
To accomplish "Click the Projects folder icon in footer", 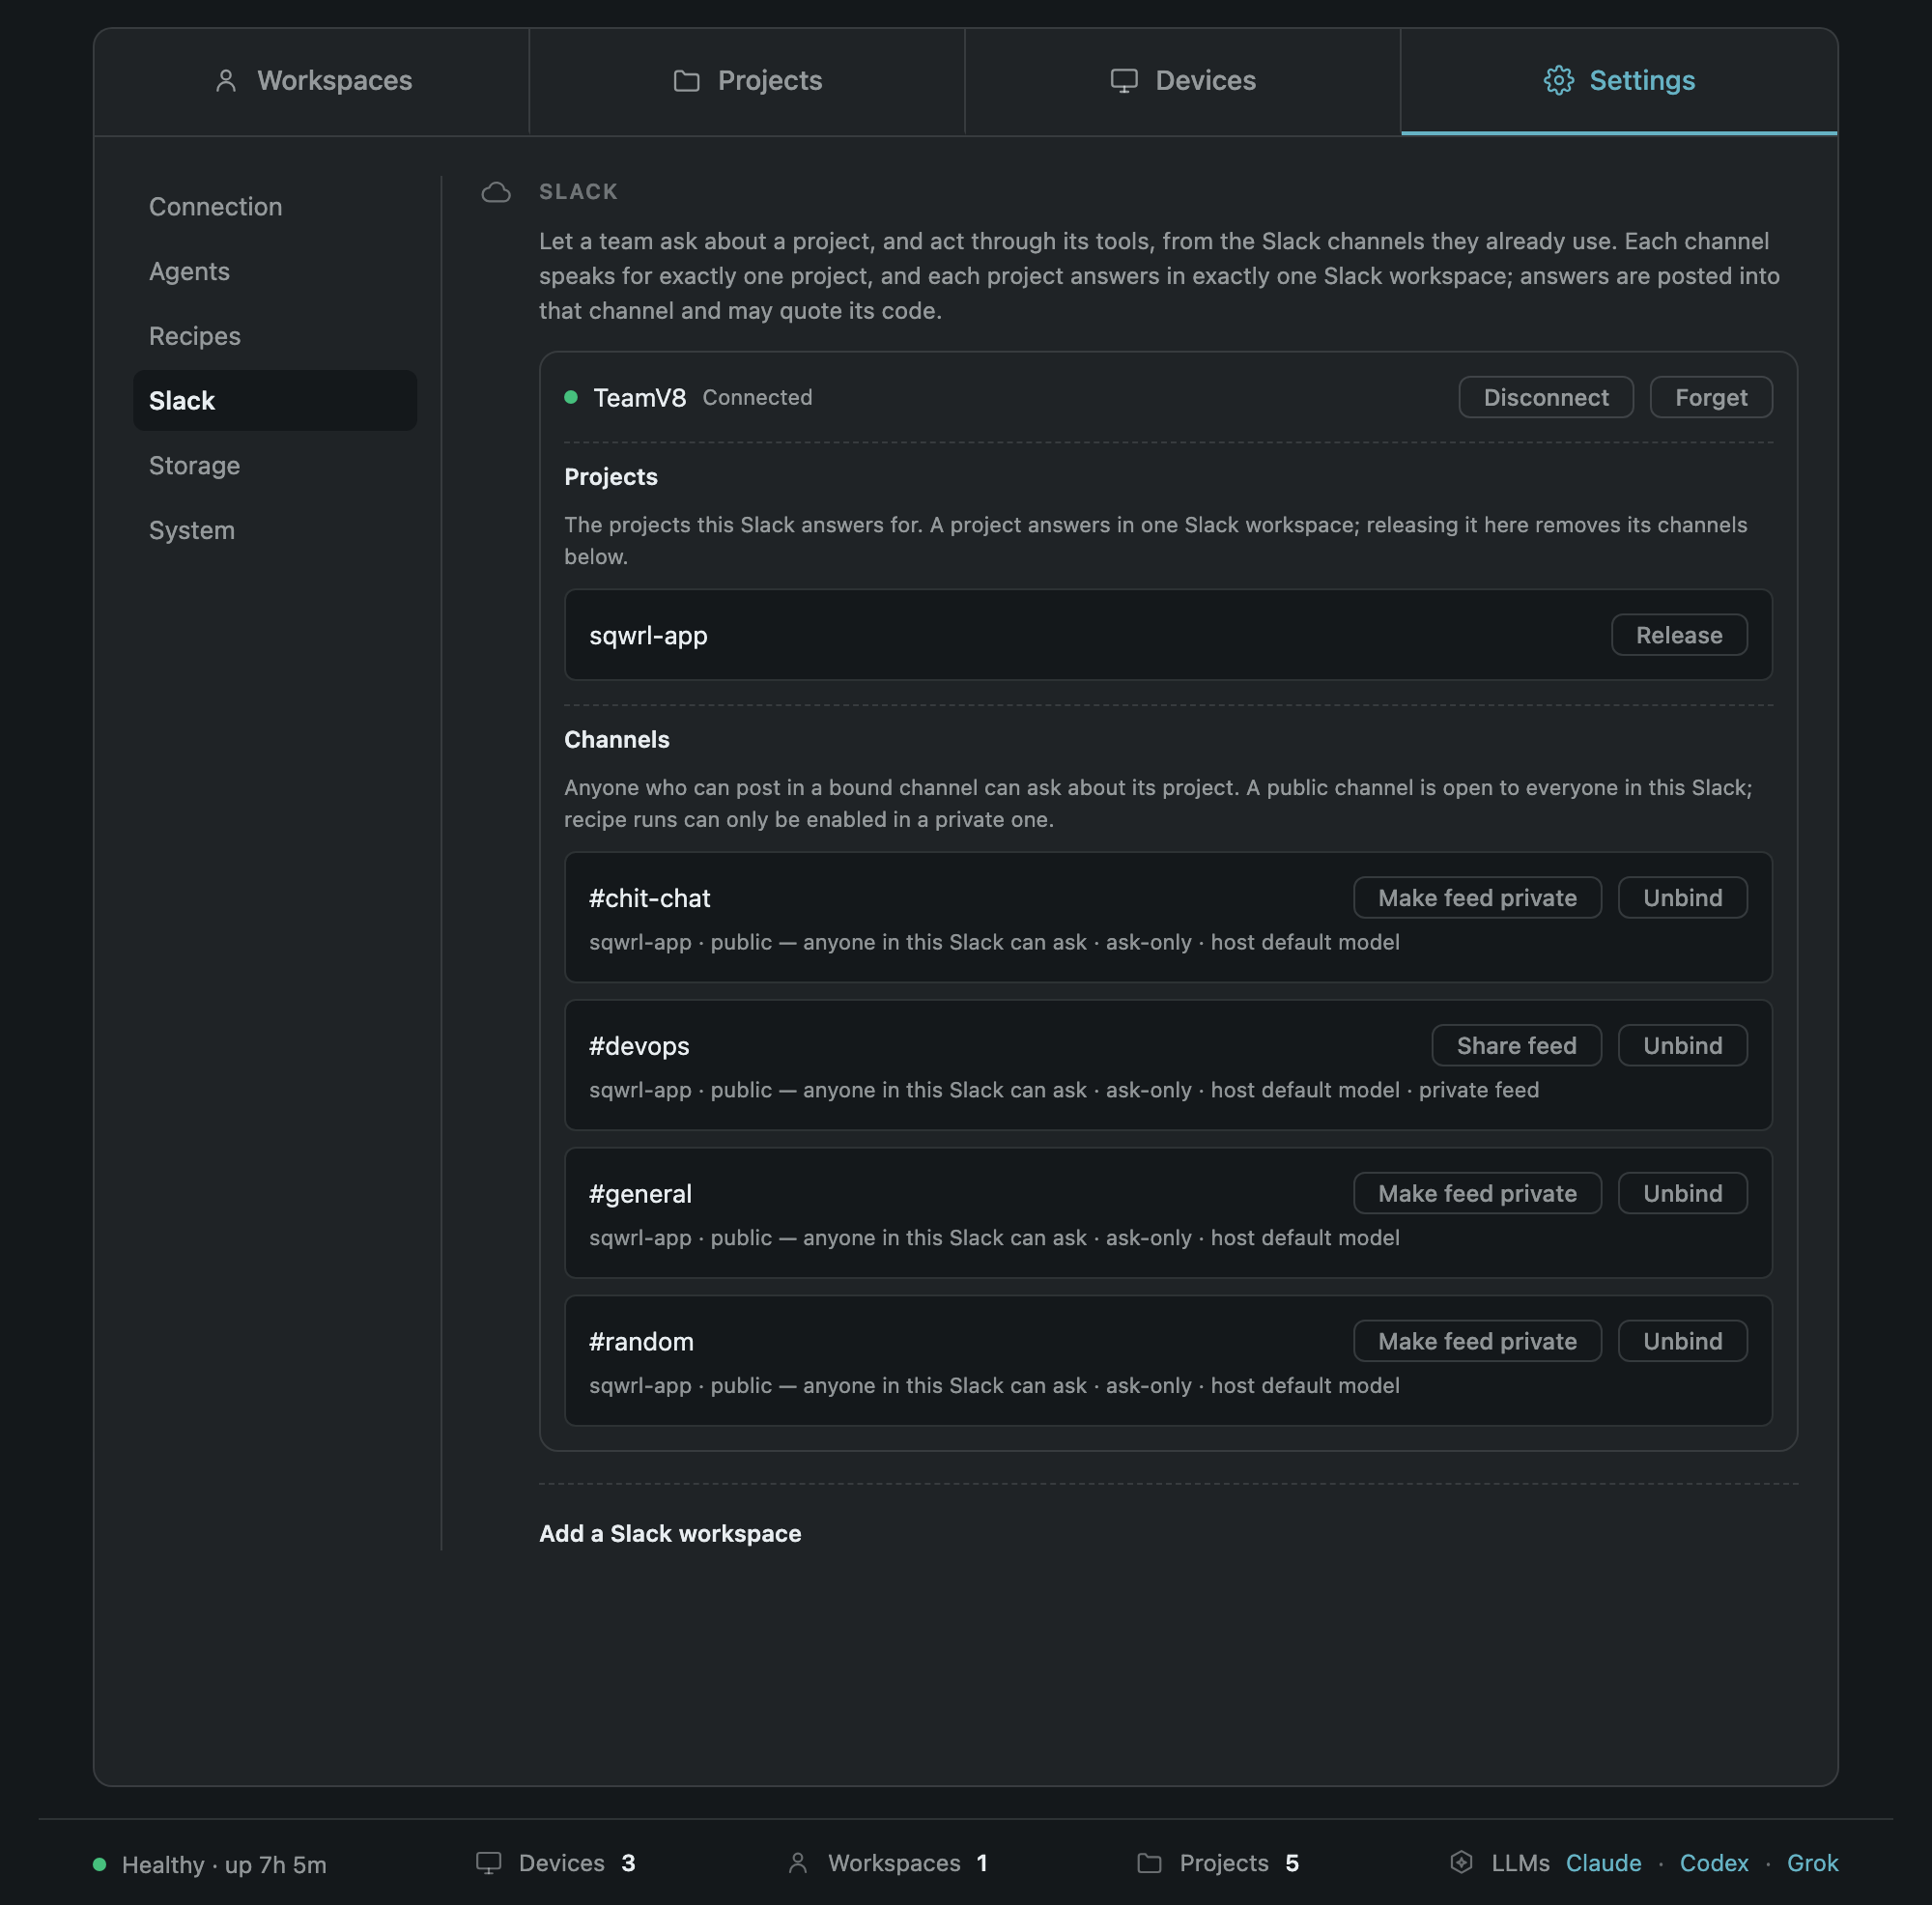I will point(1149,1863).
